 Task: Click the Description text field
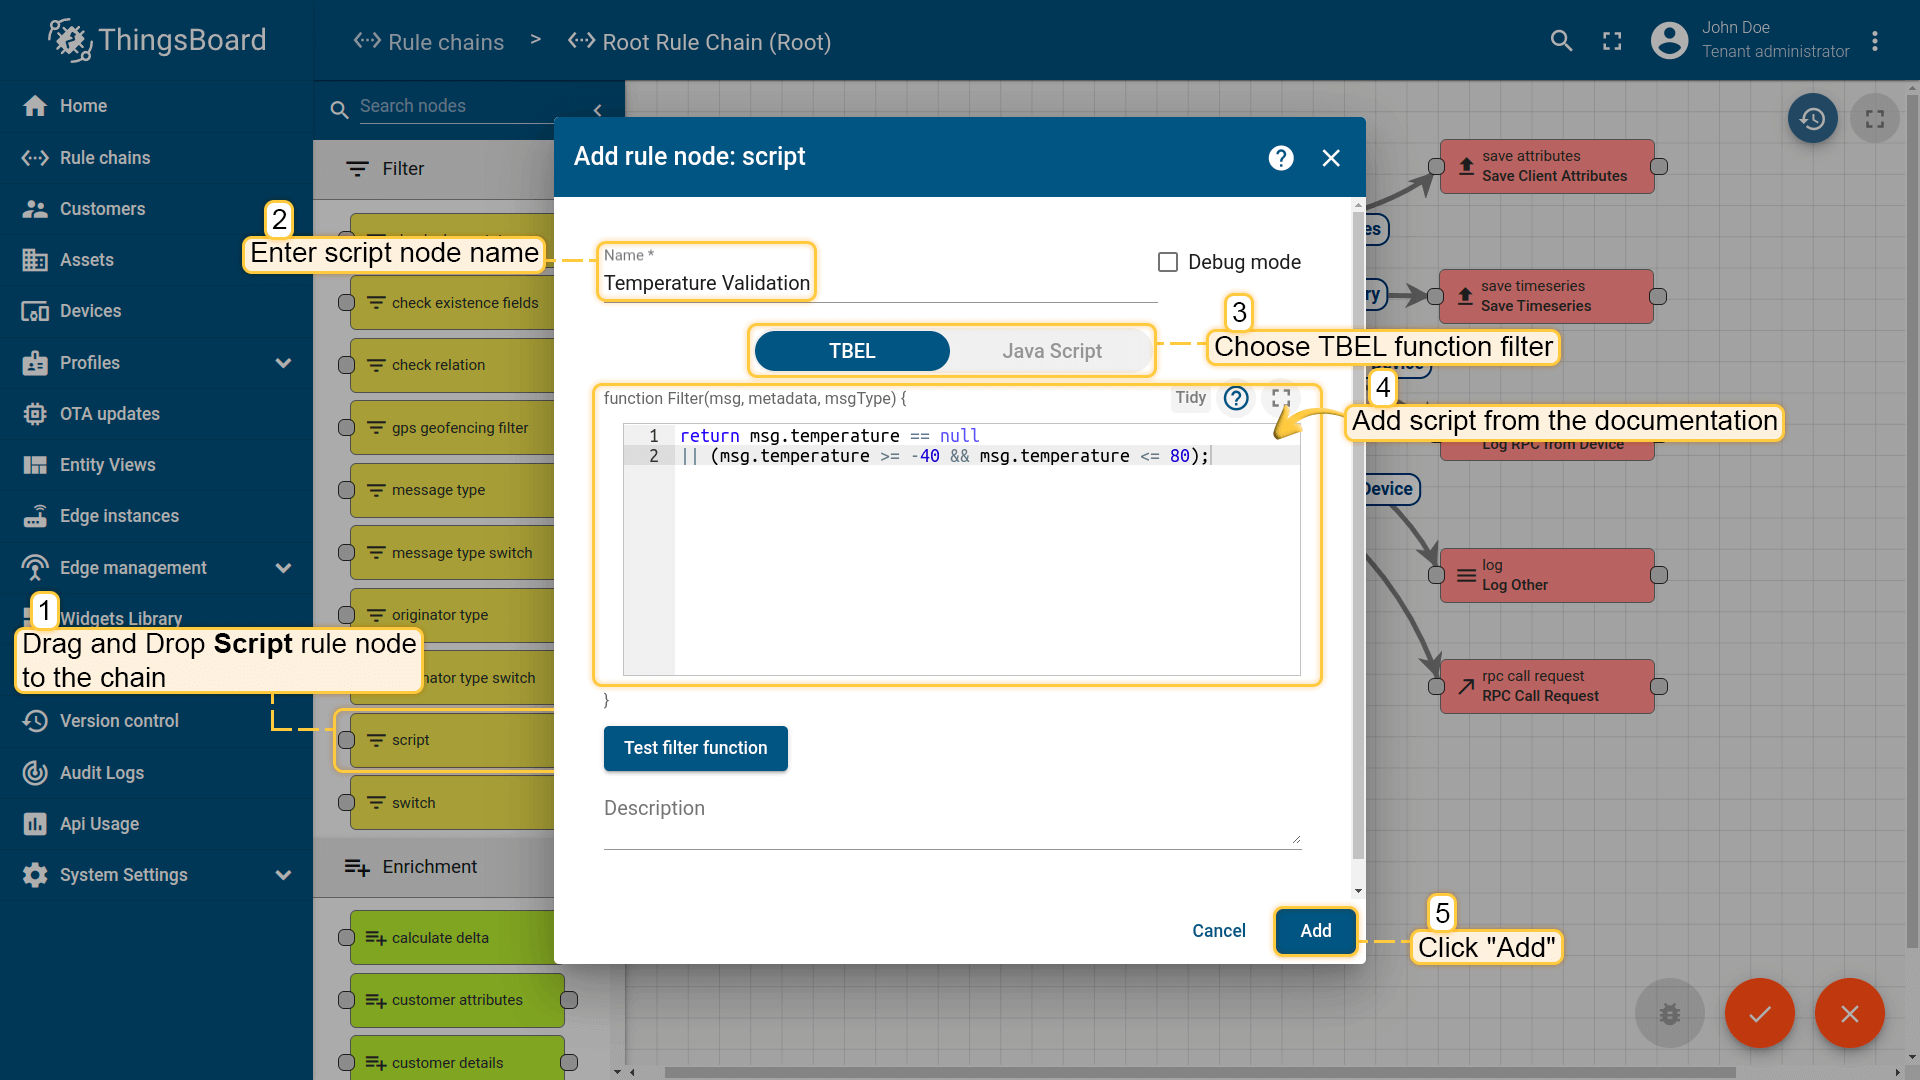click(950, 822)
